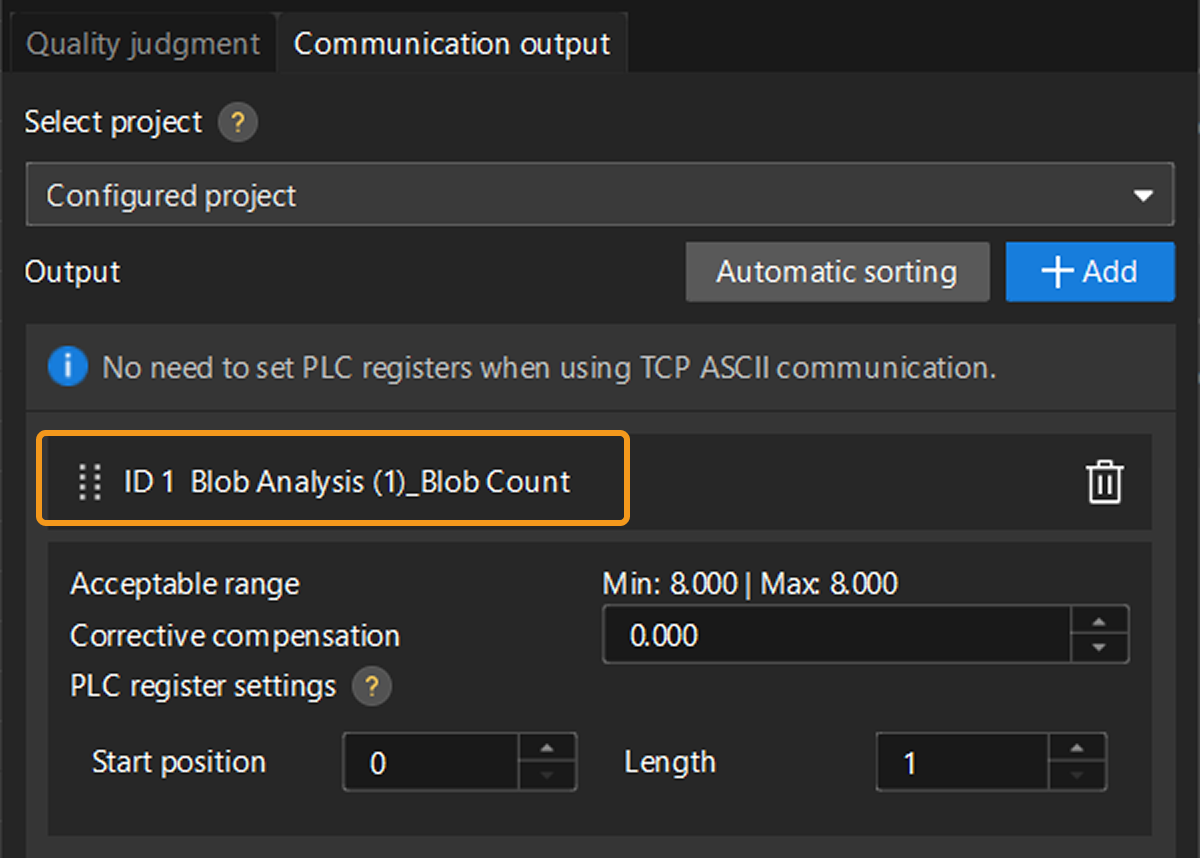Click the drag handle for ID 1
The height and width of the screenshot is (858, 1200).
point(90,482)
